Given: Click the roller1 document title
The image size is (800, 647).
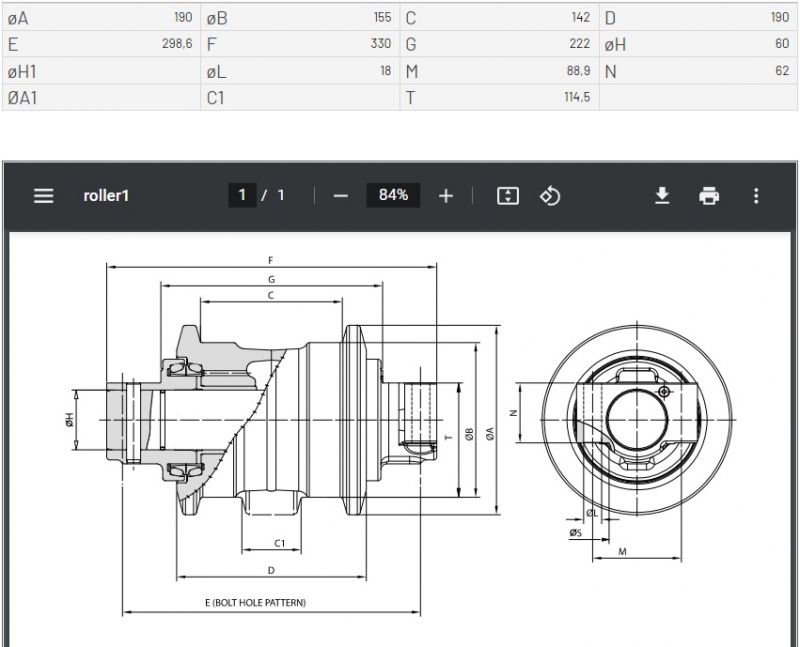Looking at the screenshot, I should click(x=106, y=196).
